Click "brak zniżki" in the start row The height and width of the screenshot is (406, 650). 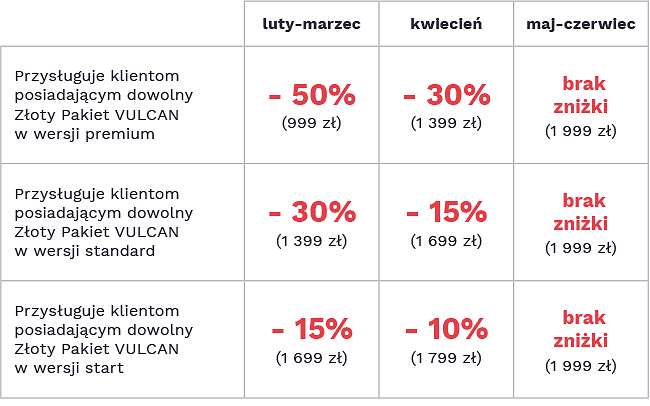(x=584, y=328)
